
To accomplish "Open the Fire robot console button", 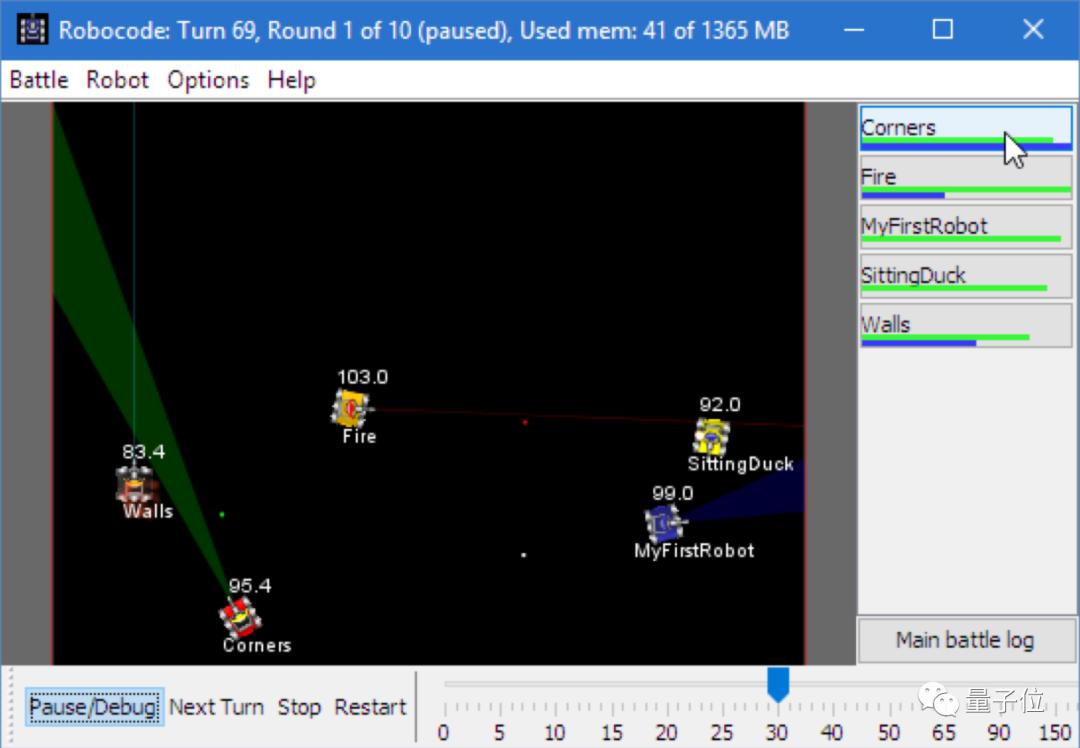I will [966, 178].
